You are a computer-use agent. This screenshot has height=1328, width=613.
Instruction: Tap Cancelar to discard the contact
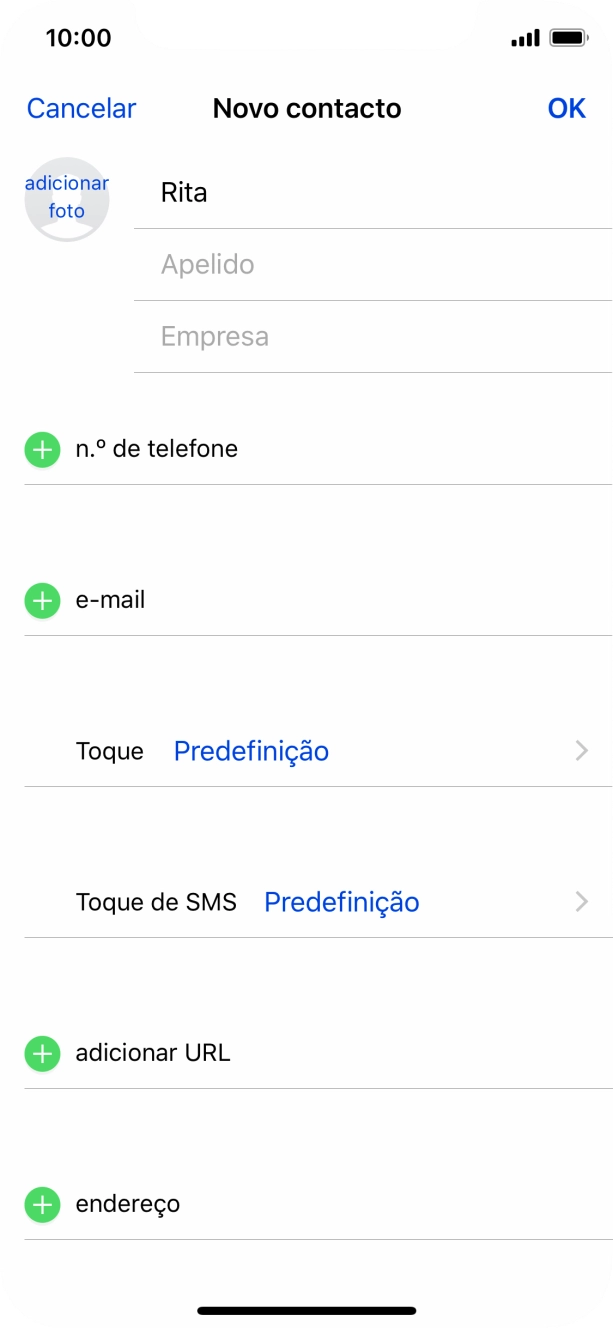pyautogui.click(x=81, y=108)
